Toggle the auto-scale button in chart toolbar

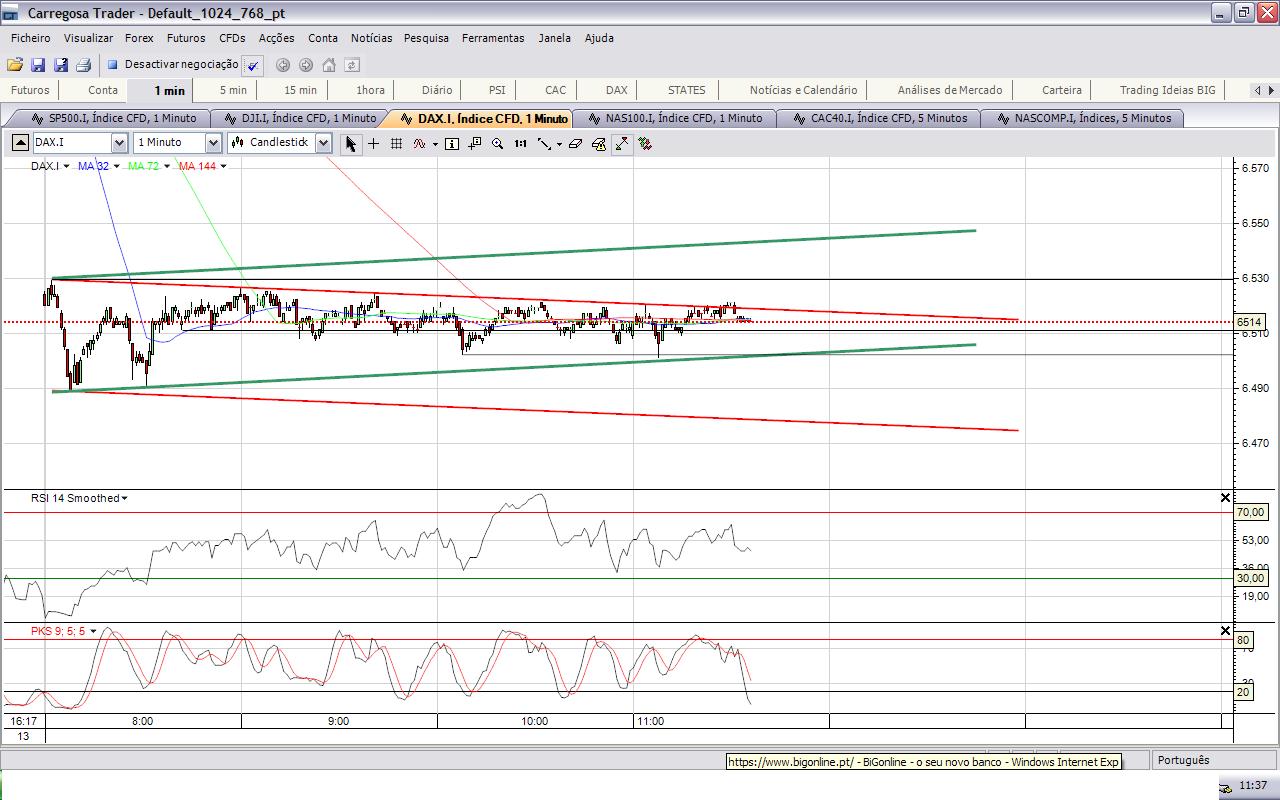pos(622,143)
